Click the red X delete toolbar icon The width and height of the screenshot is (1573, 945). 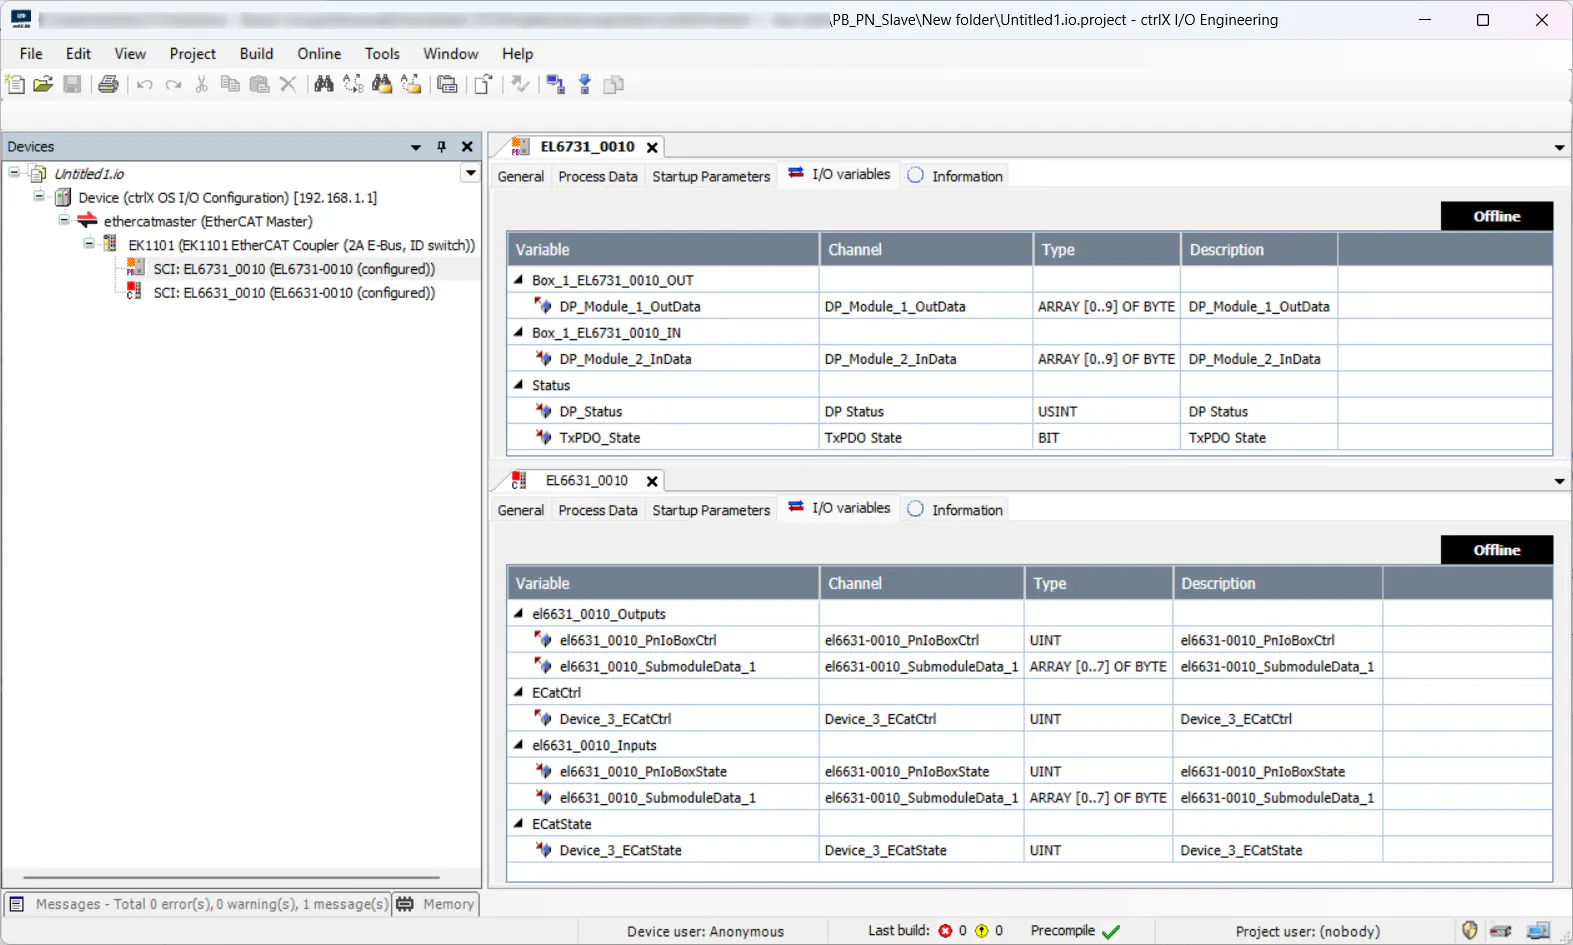click(288, 85)
